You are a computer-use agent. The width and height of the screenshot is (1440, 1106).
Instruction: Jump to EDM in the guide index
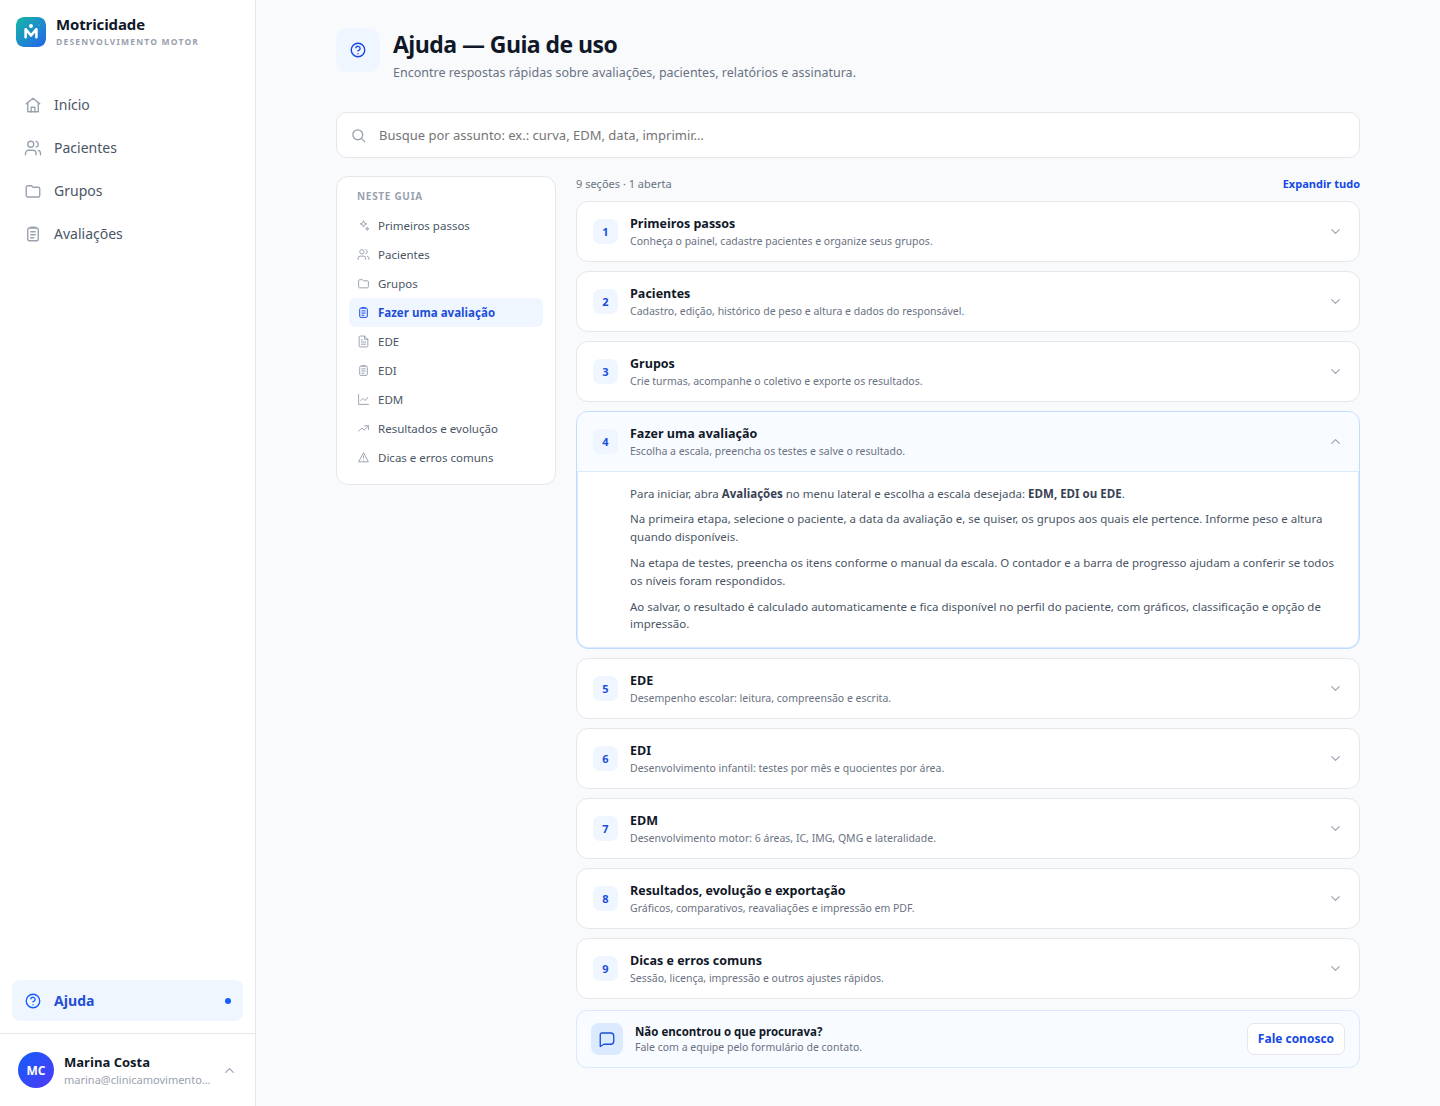446,400
